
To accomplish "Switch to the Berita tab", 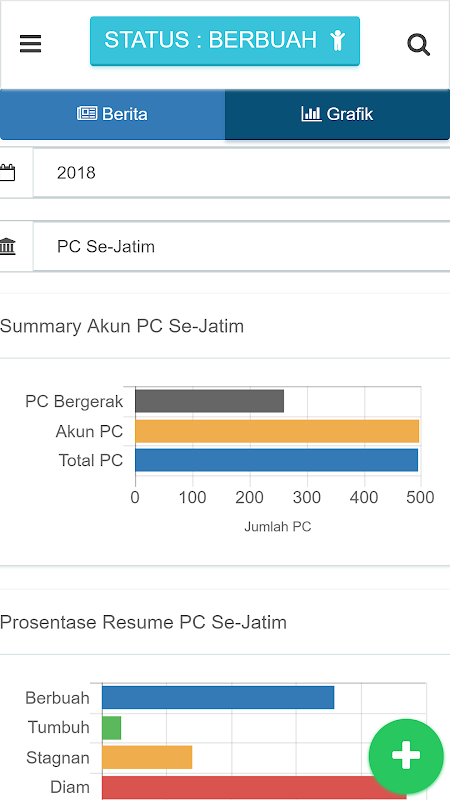I will point(112,114).
